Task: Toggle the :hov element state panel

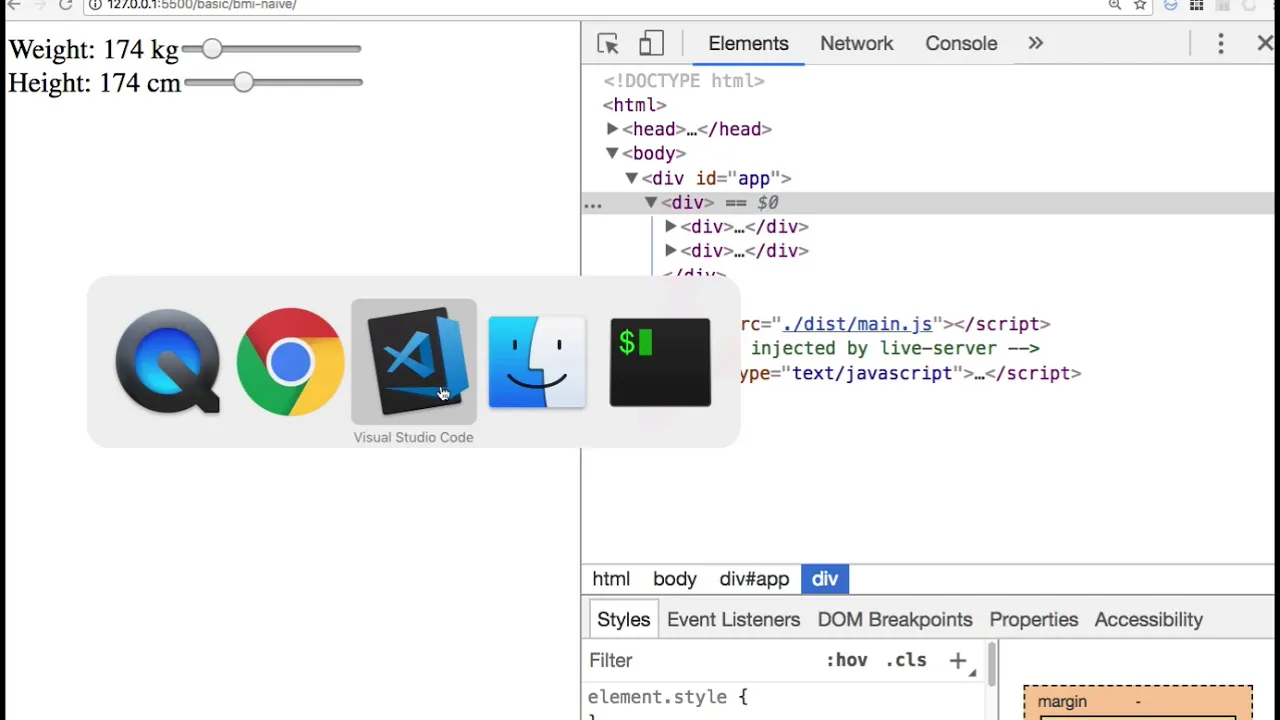Action: (x=847, y=660)
